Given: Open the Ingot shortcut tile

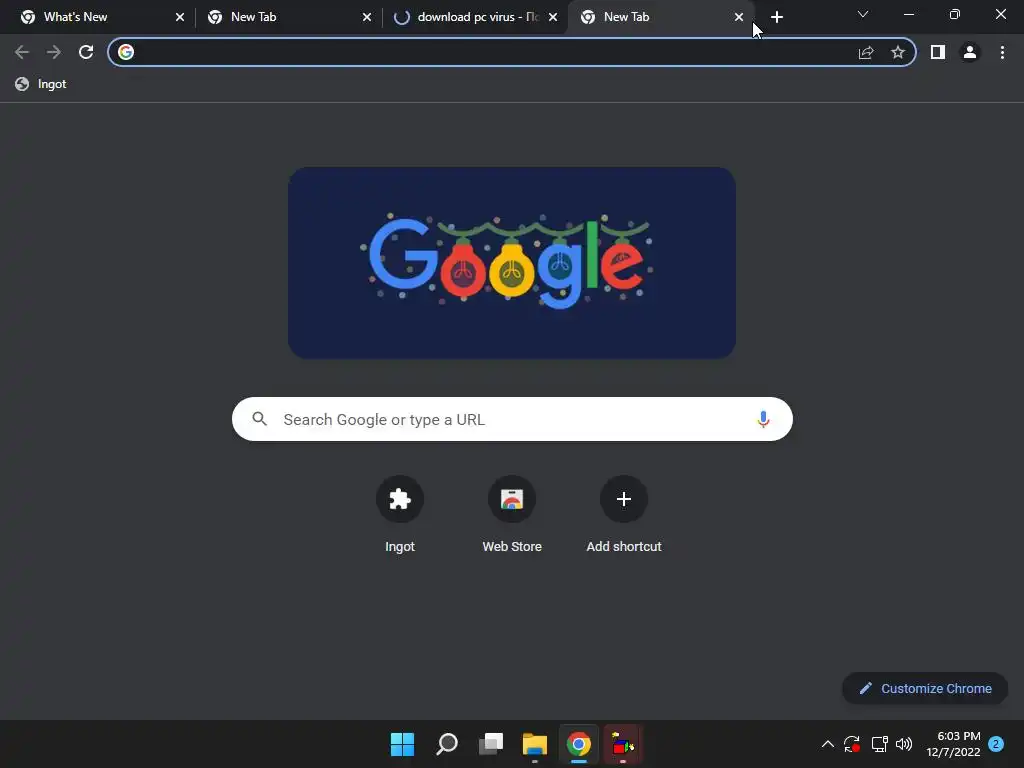Looking at the screenshot, I should click(400, 515).
